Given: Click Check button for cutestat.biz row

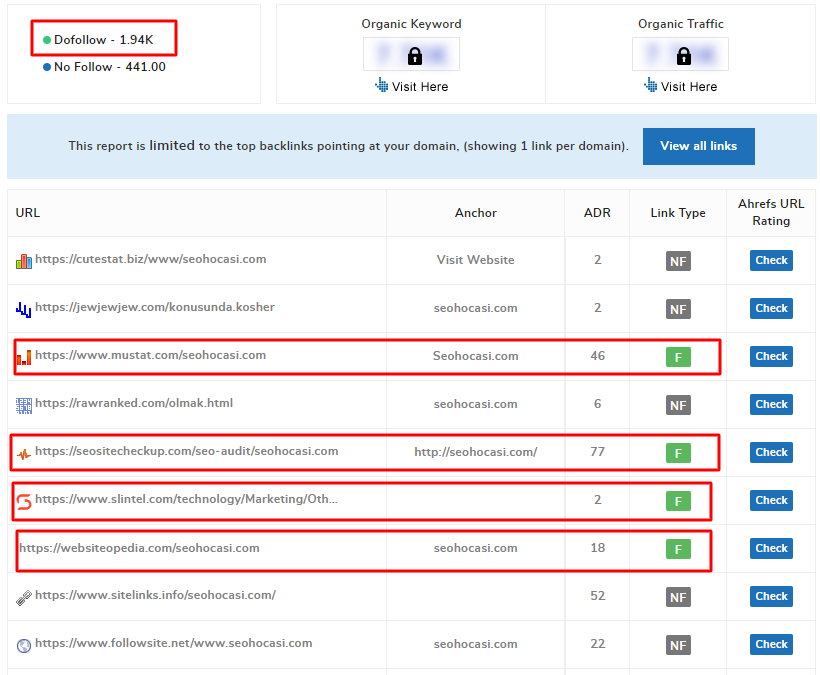Looking at the screenshot, I should (771, 260).
